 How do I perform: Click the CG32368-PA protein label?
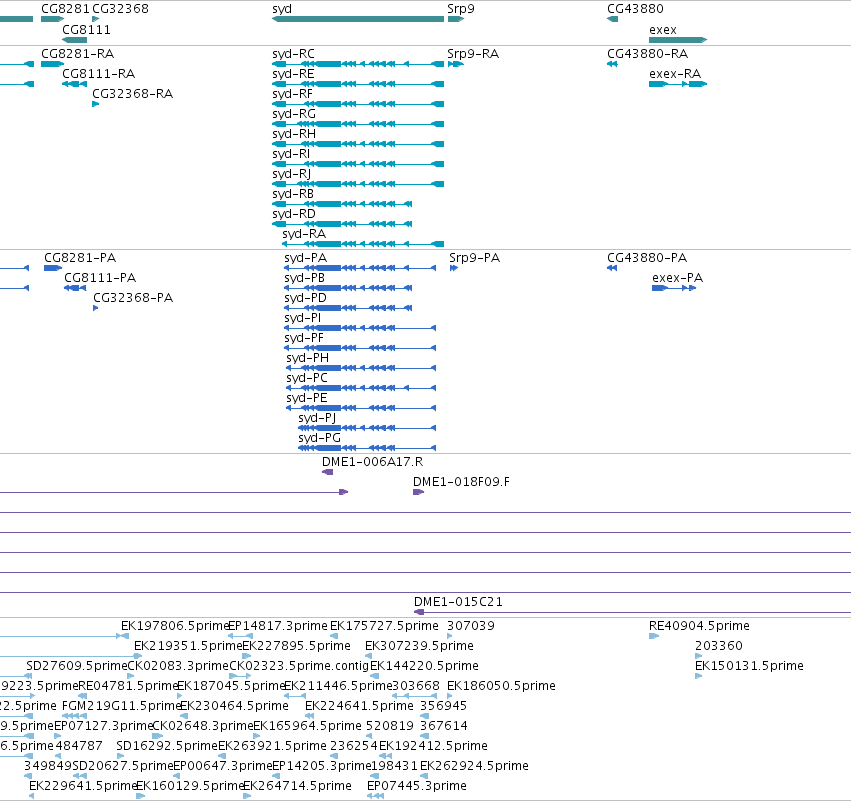click(x=133, y=298)
